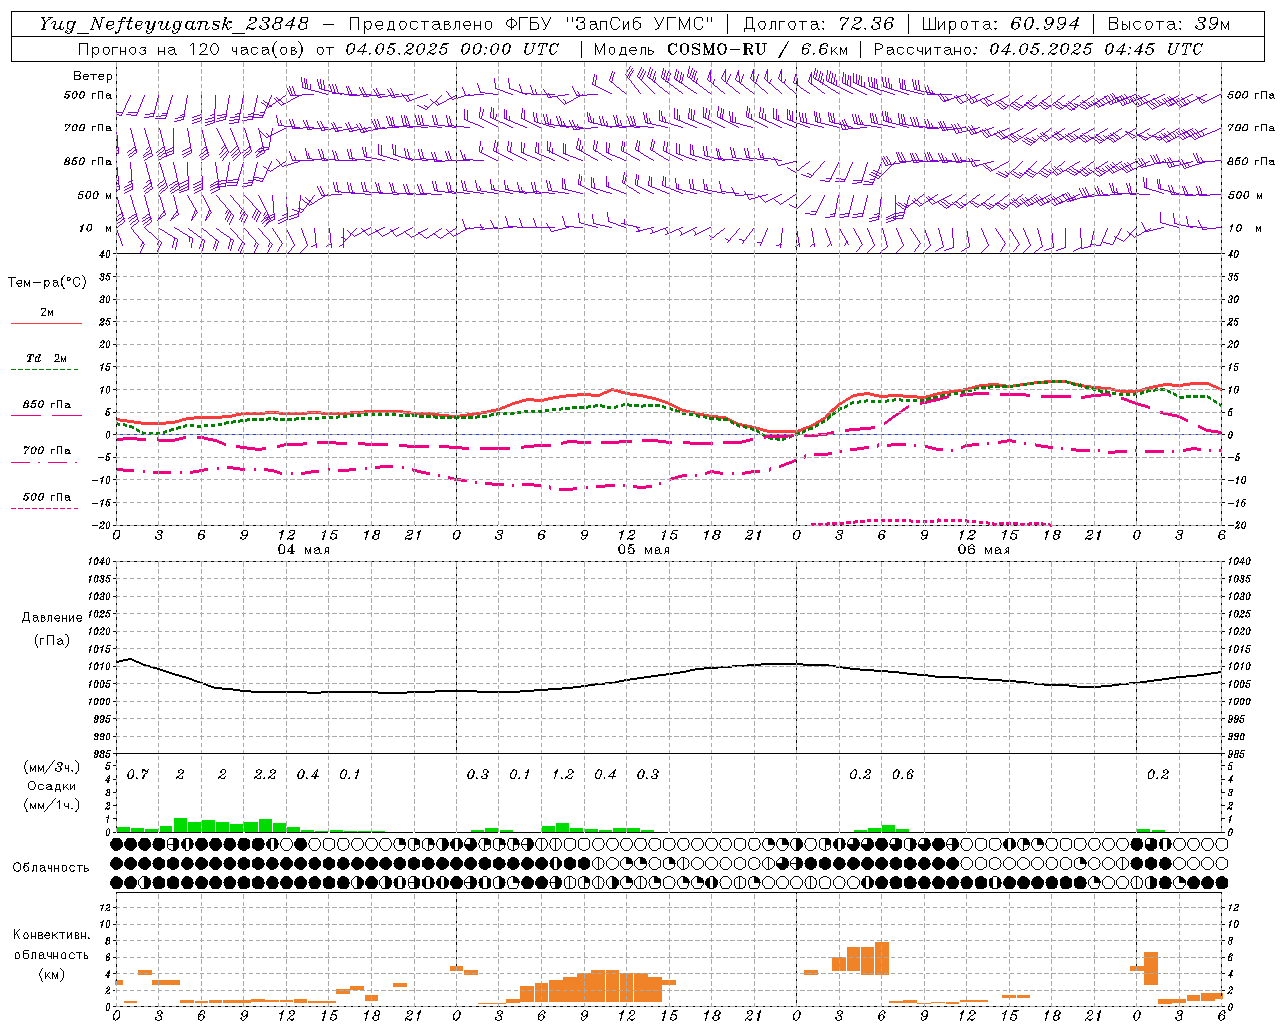The image size is (1280, 1024).
Task: Click the precipitation value 0.6
Action: [903, 775]
